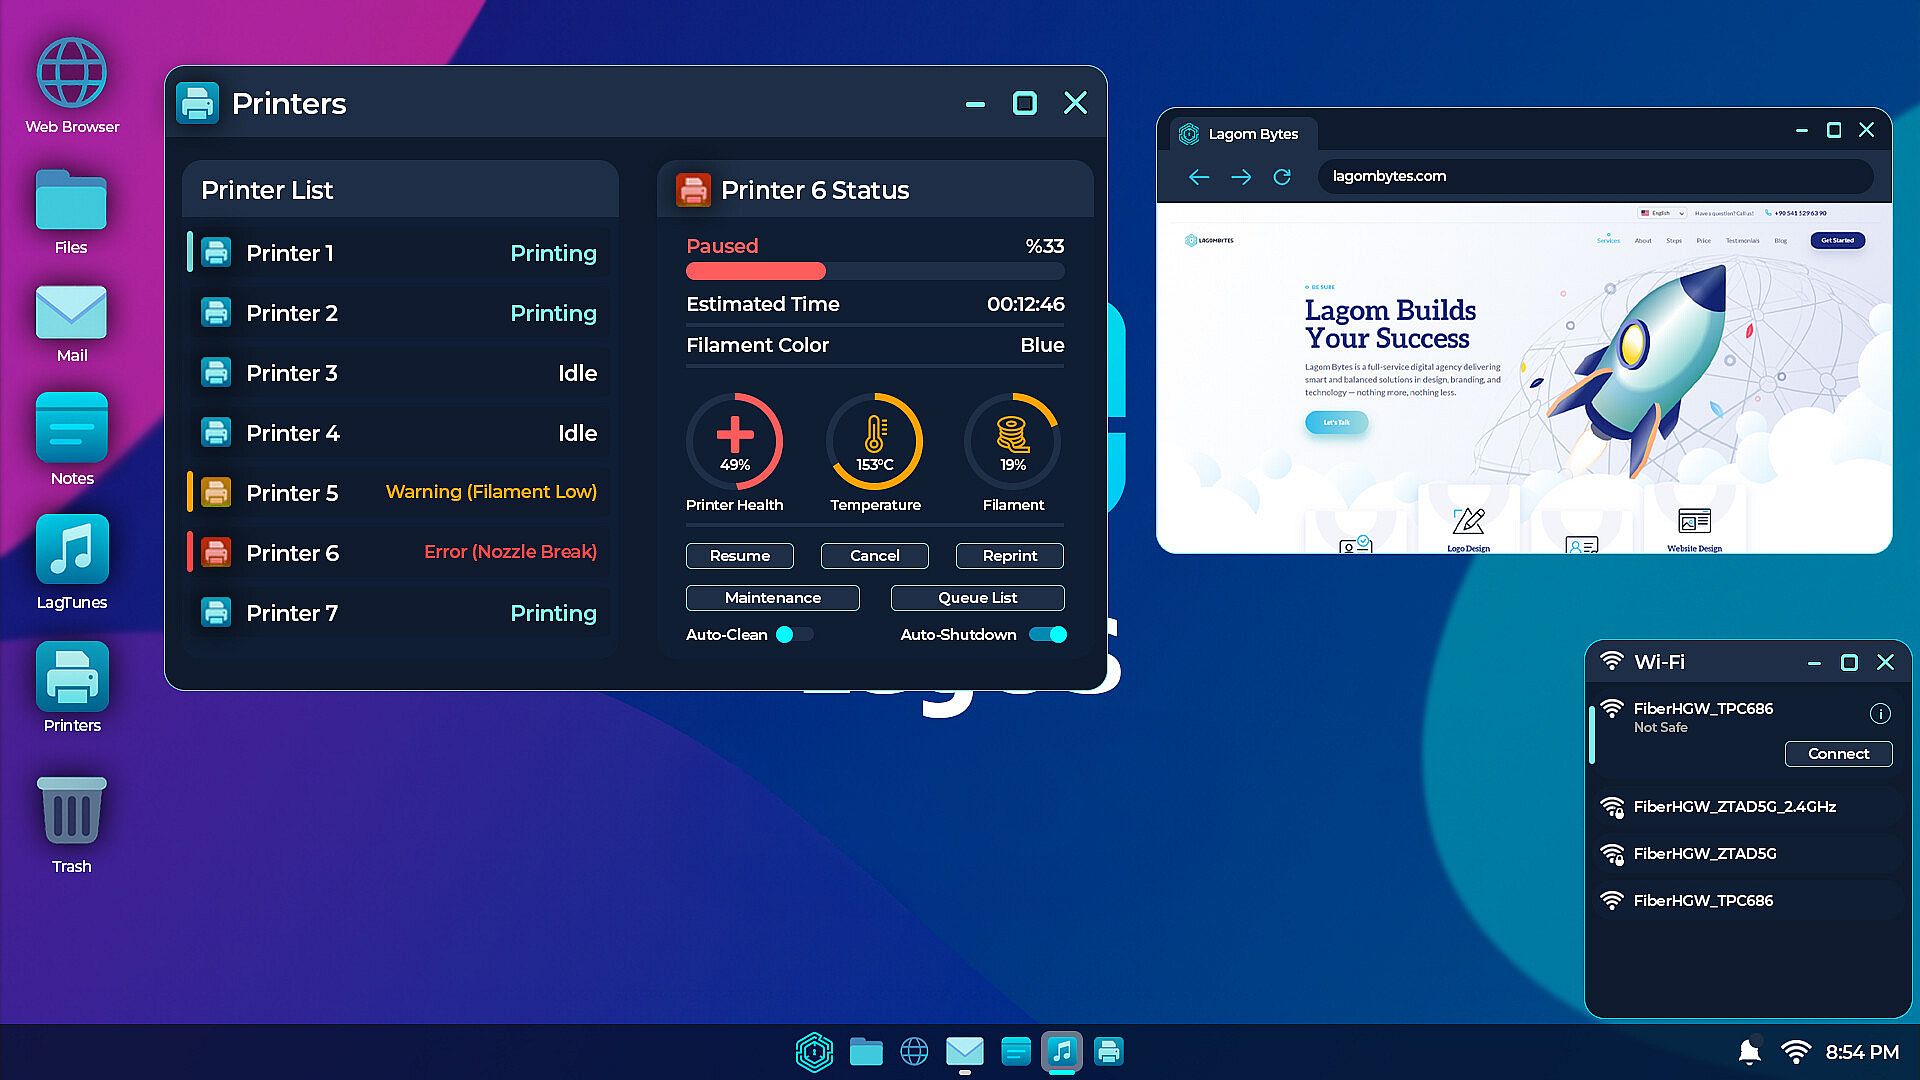
Task: Click the Mail icon in the taskbar
Action: point(964,1052)
